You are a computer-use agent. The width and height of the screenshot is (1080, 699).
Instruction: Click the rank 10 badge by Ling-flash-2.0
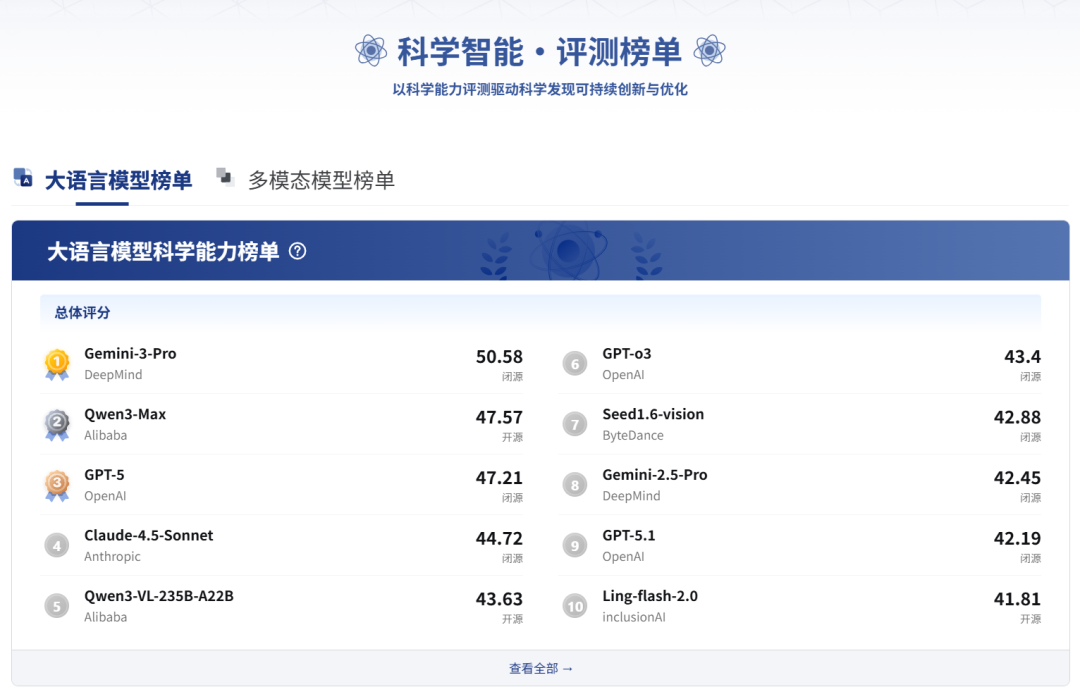tap(575, 606)
